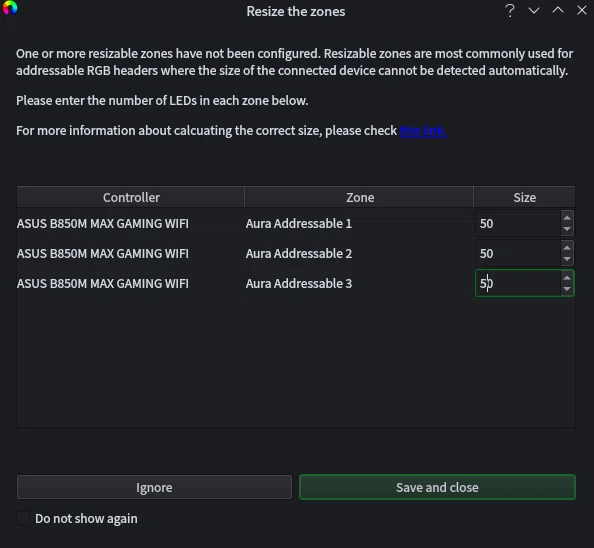Decrease size for Aura Addressable 1
The width and height of the screenshot is (594, 548).
(x=567, y=229)
